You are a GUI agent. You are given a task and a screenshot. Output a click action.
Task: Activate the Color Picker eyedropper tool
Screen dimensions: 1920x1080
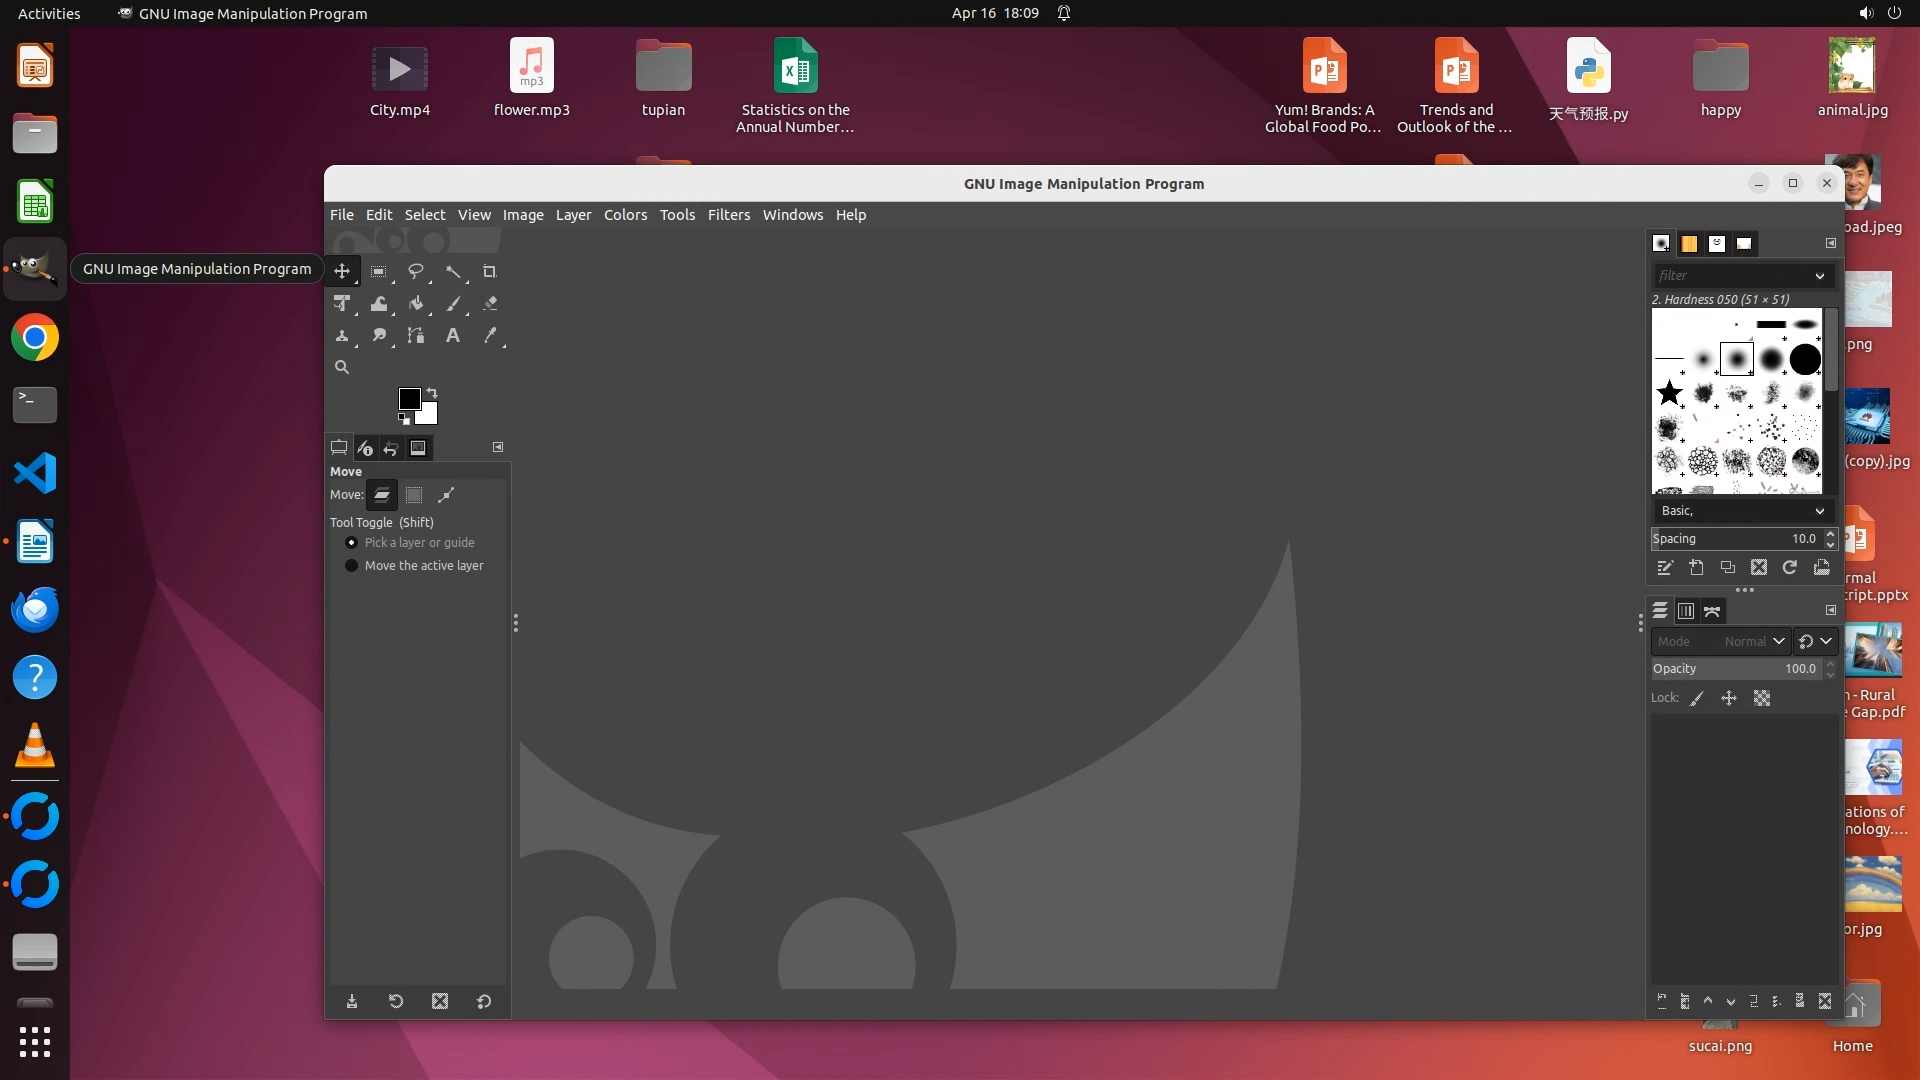(490, 336)
